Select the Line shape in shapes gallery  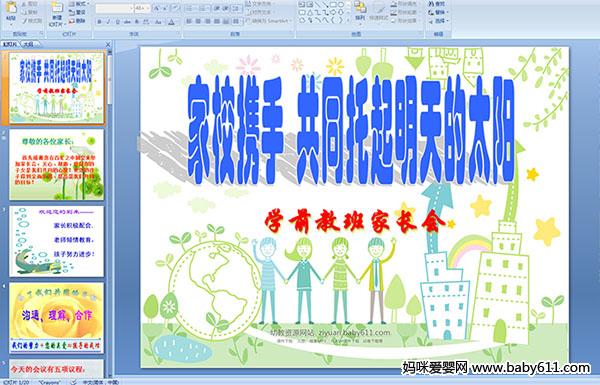(317, 4)
